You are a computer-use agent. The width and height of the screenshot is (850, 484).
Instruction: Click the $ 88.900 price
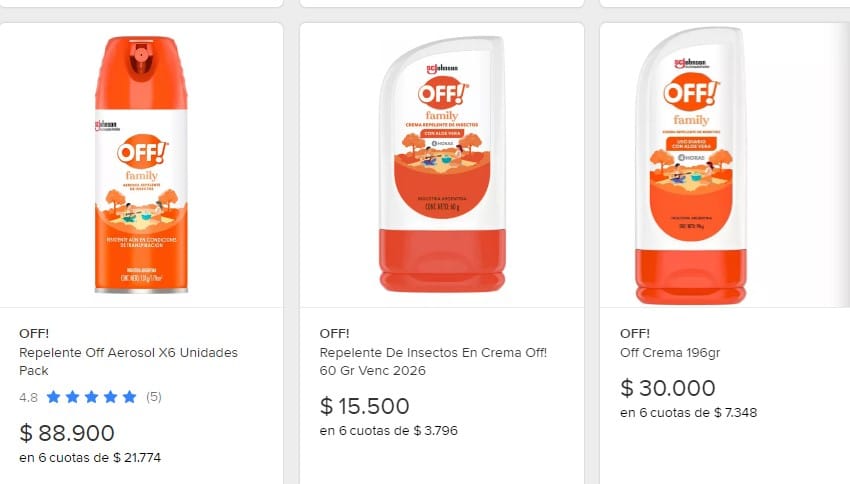pyautogui.click(x=67, y=433)
